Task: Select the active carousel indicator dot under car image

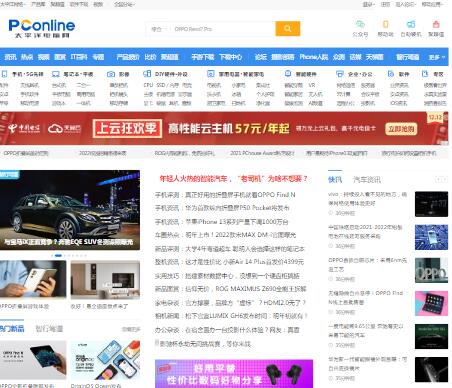Action: pos(58,255)
